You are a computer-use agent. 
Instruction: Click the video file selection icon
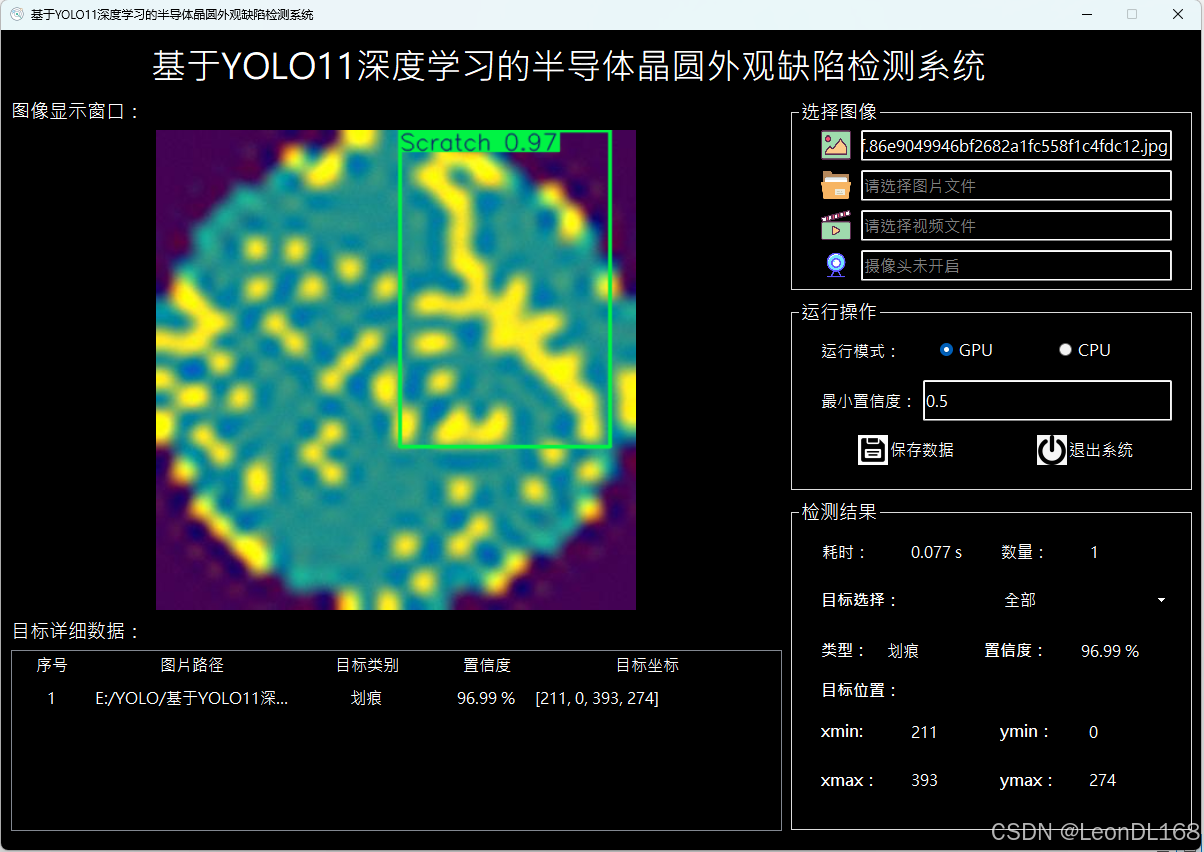coord(836,225)
